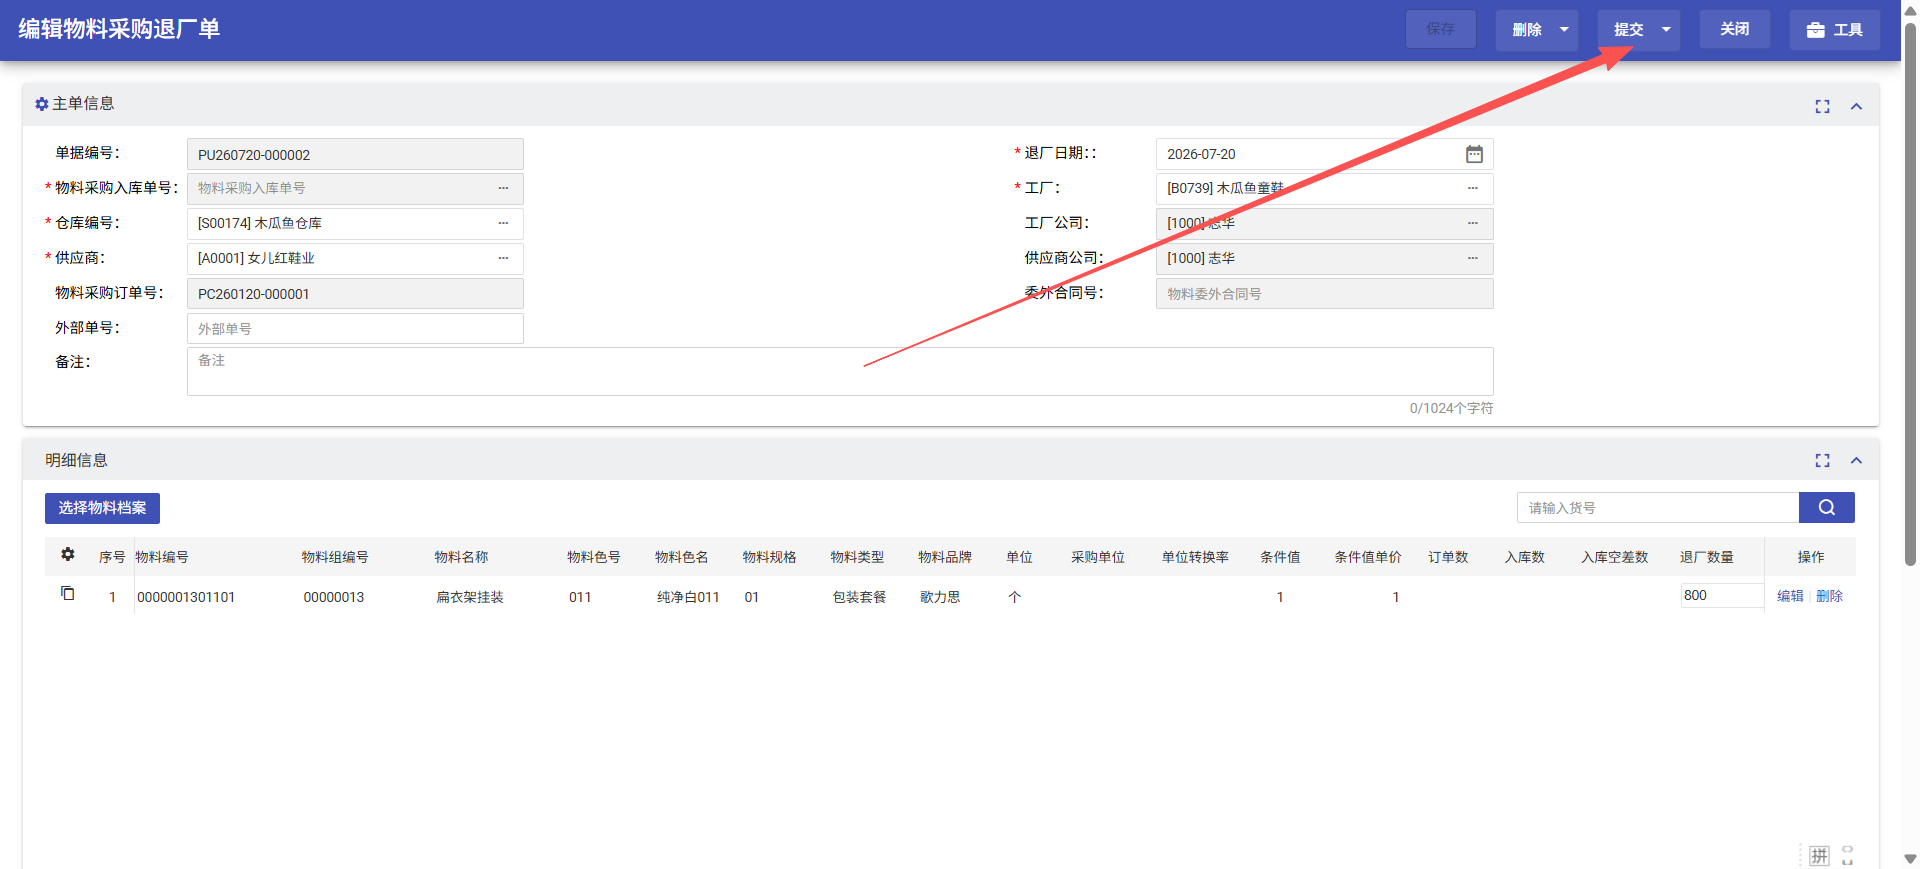The height and width of the screenshot is (869, 1920).
Task: Expand the 提交 dropdown arrow
Action: [1666, 30]
